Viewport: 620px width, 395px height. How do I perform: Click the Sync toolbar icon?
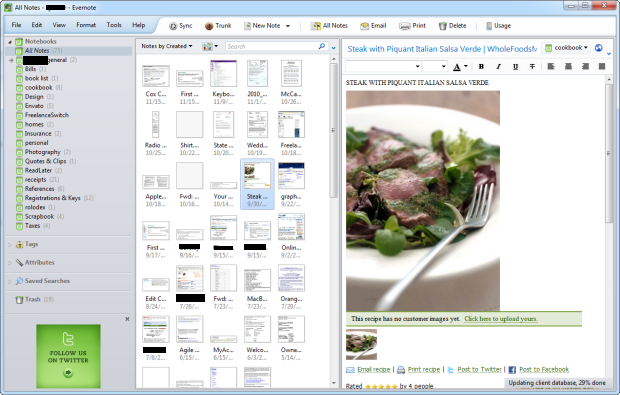click(173, 26)
